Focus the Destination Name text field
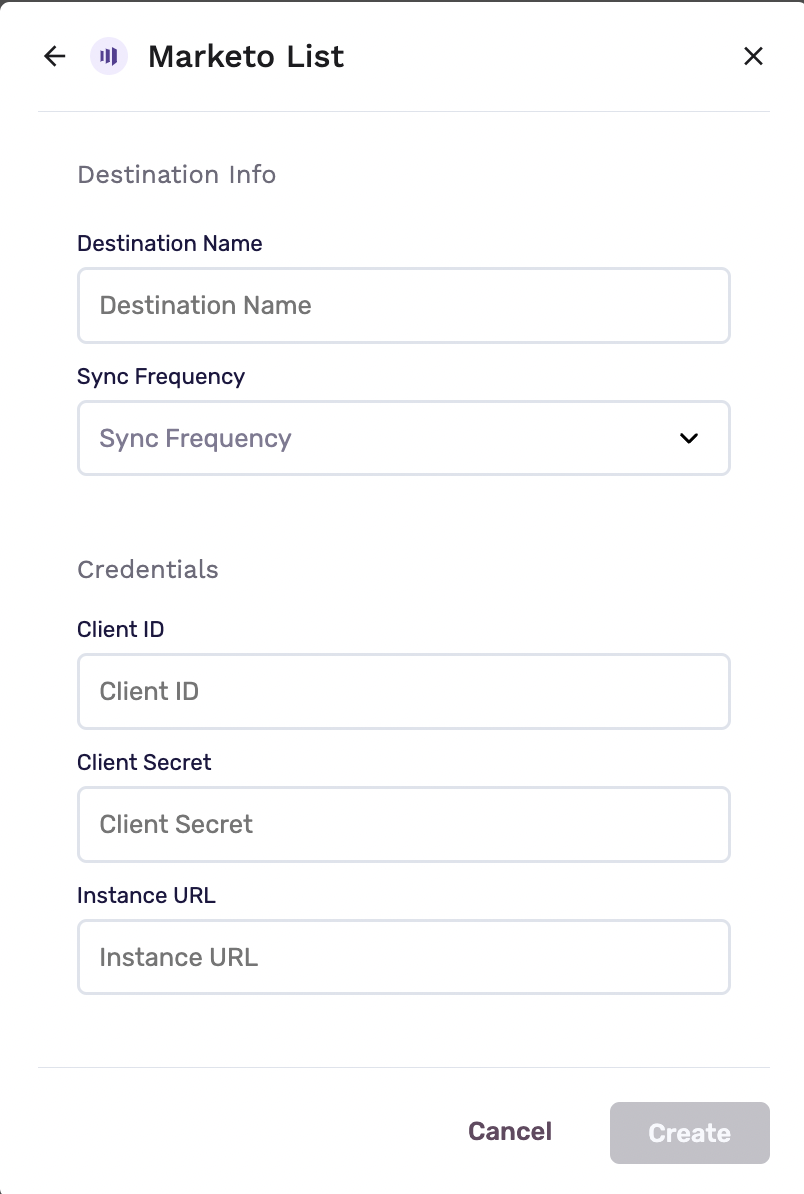The width and height of the screenshot is (804, 1194). (x=404, y=305)
